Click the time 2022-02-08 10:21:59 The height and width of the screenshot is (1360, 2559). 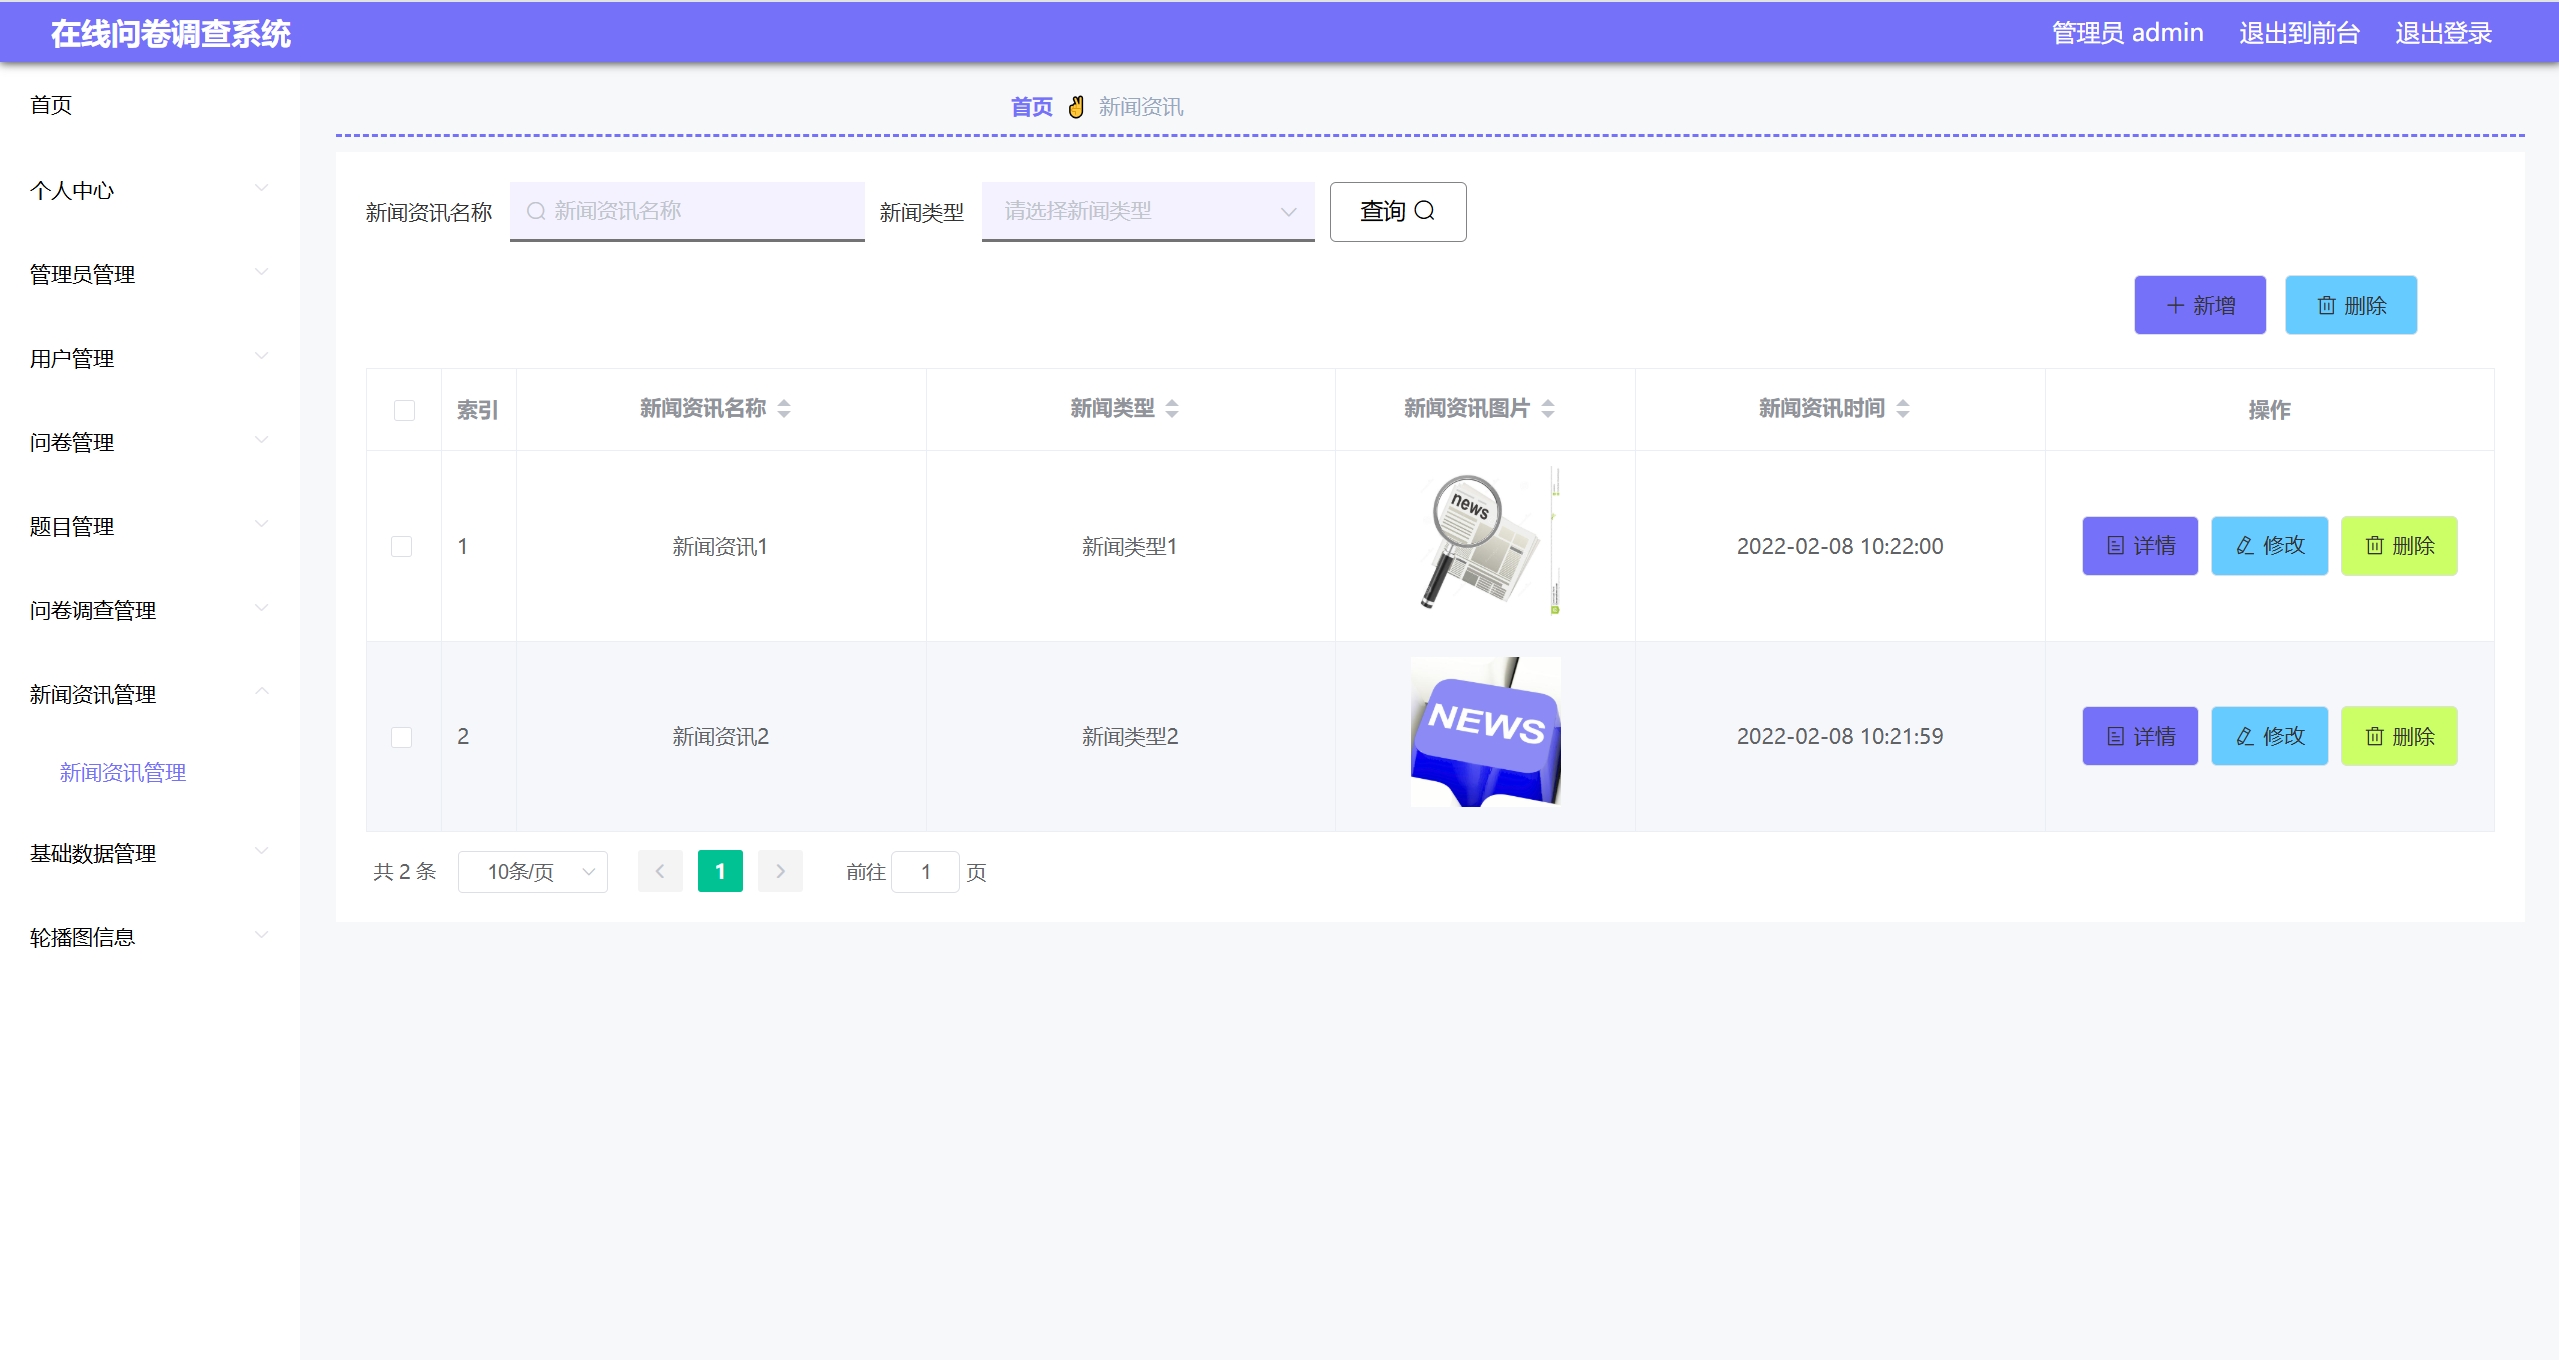[1840, 737]
